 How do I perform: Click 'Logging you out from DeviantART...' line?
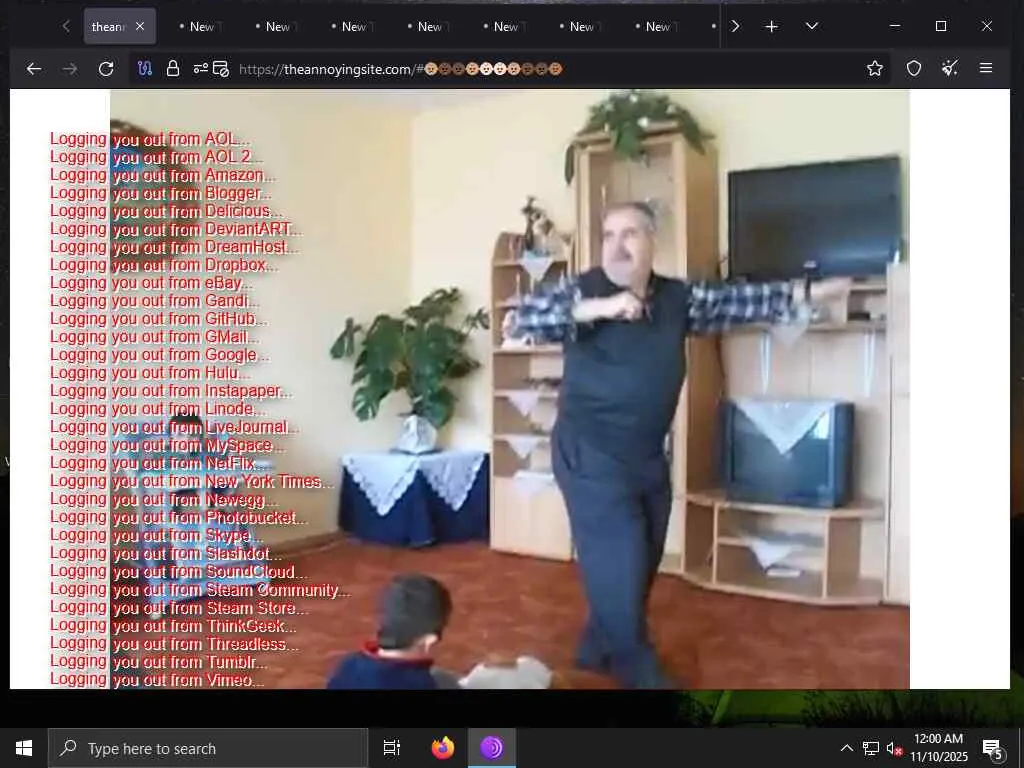[x=176, y=229]
